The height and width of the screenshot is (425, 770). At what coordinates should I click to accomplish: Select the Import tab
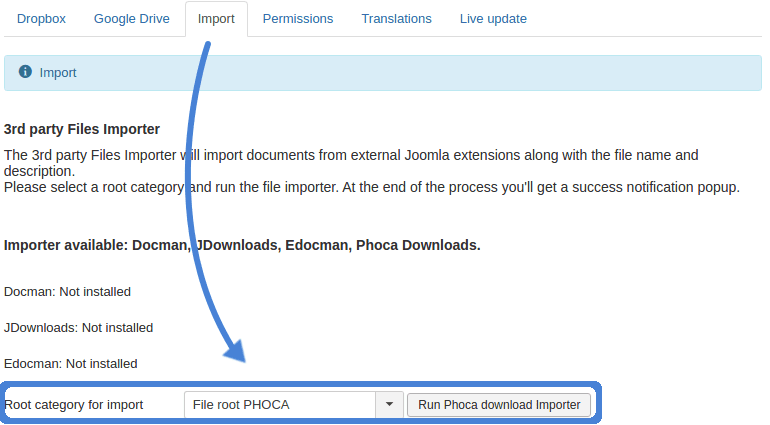[x=216, y=18]
